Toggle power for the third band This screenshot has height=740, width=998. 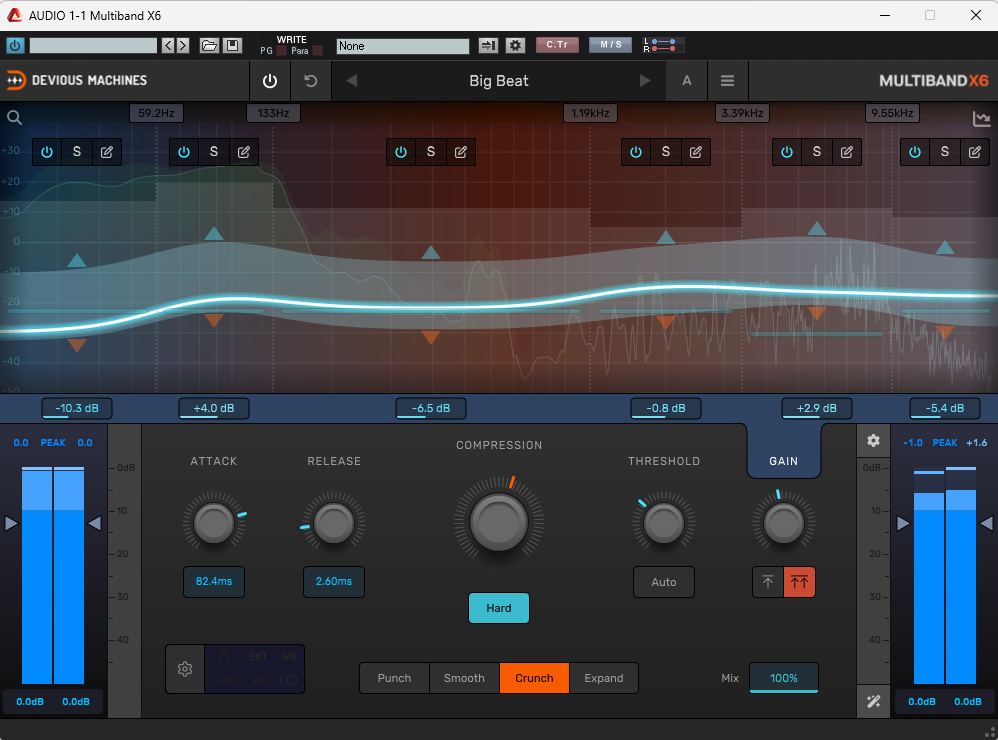pos(401,152)
